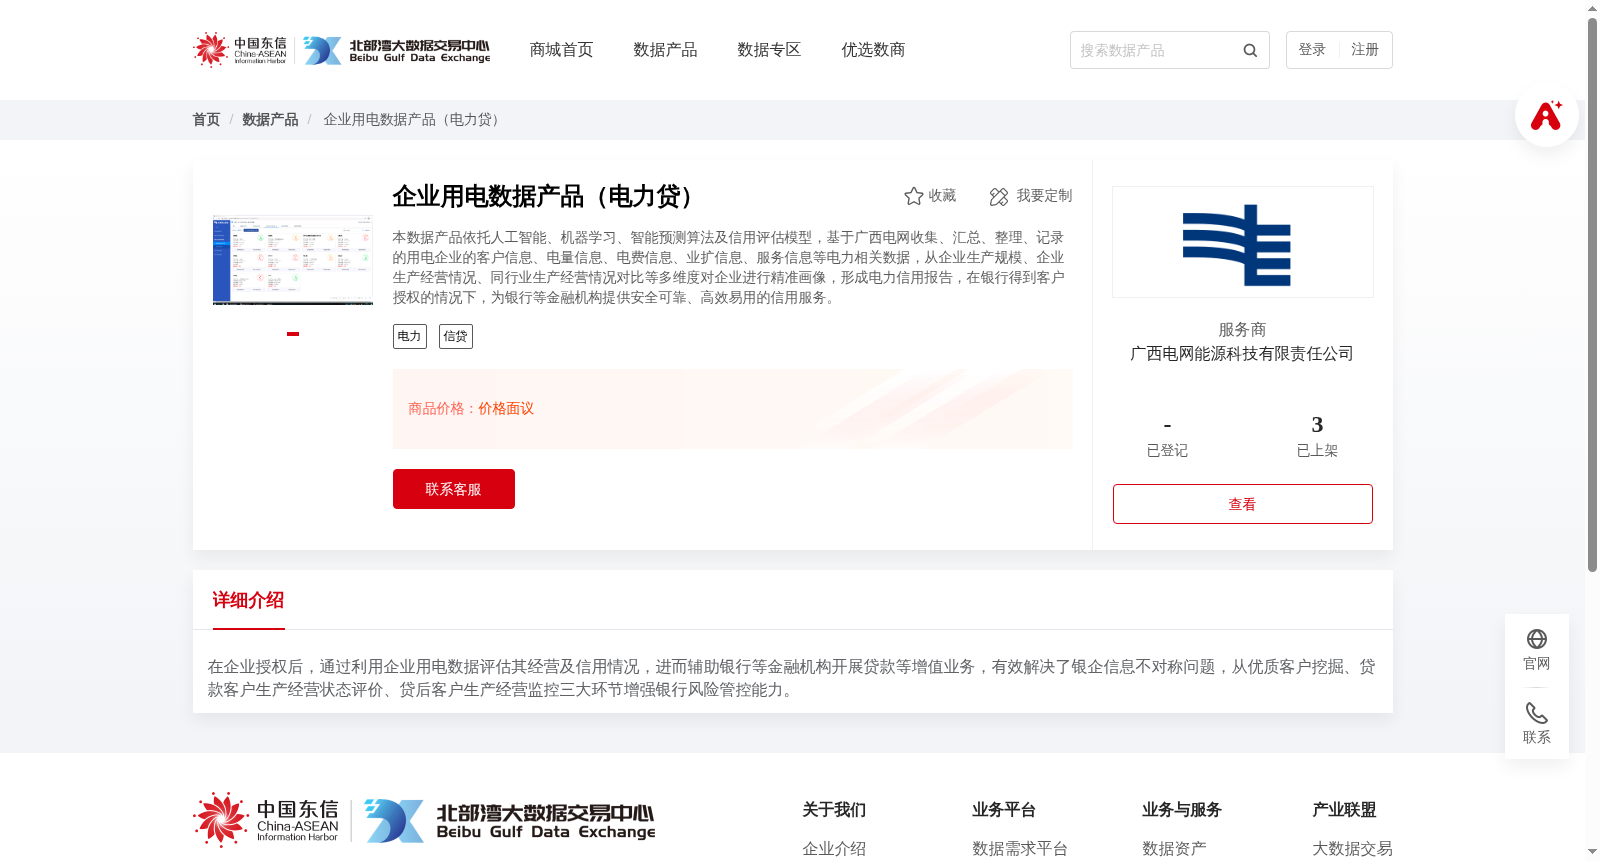The height and width of the screenshot is (861, 1600).
Task: Click the 电力 tag
Action: pos(410,336)
